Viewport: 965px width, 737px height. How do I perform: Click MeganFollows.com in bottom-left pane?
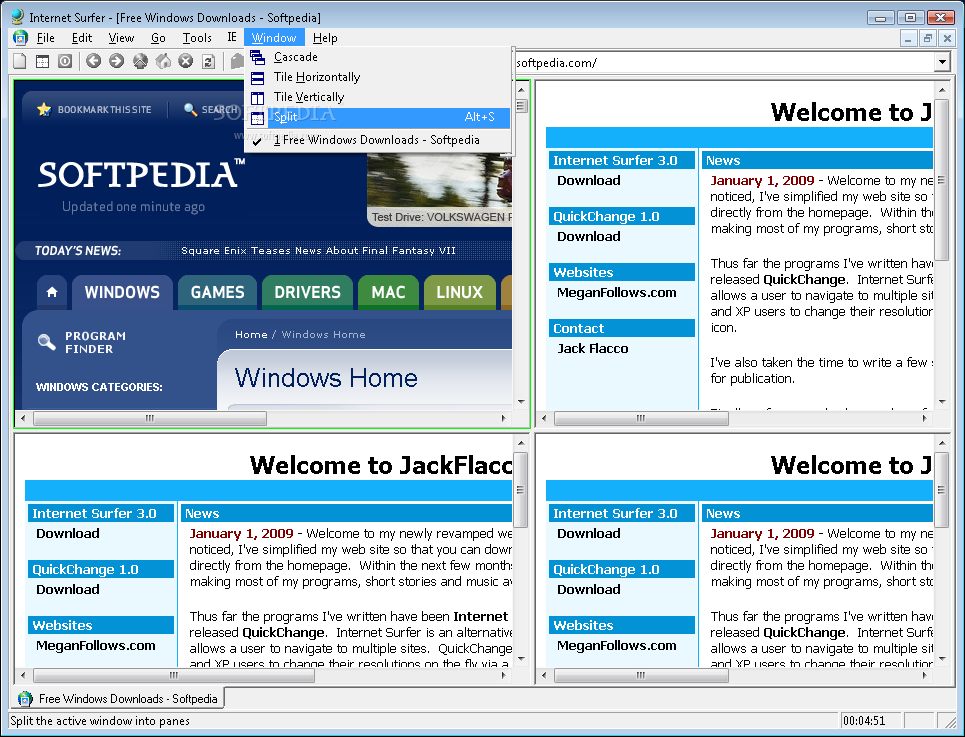tap(95, 645)
